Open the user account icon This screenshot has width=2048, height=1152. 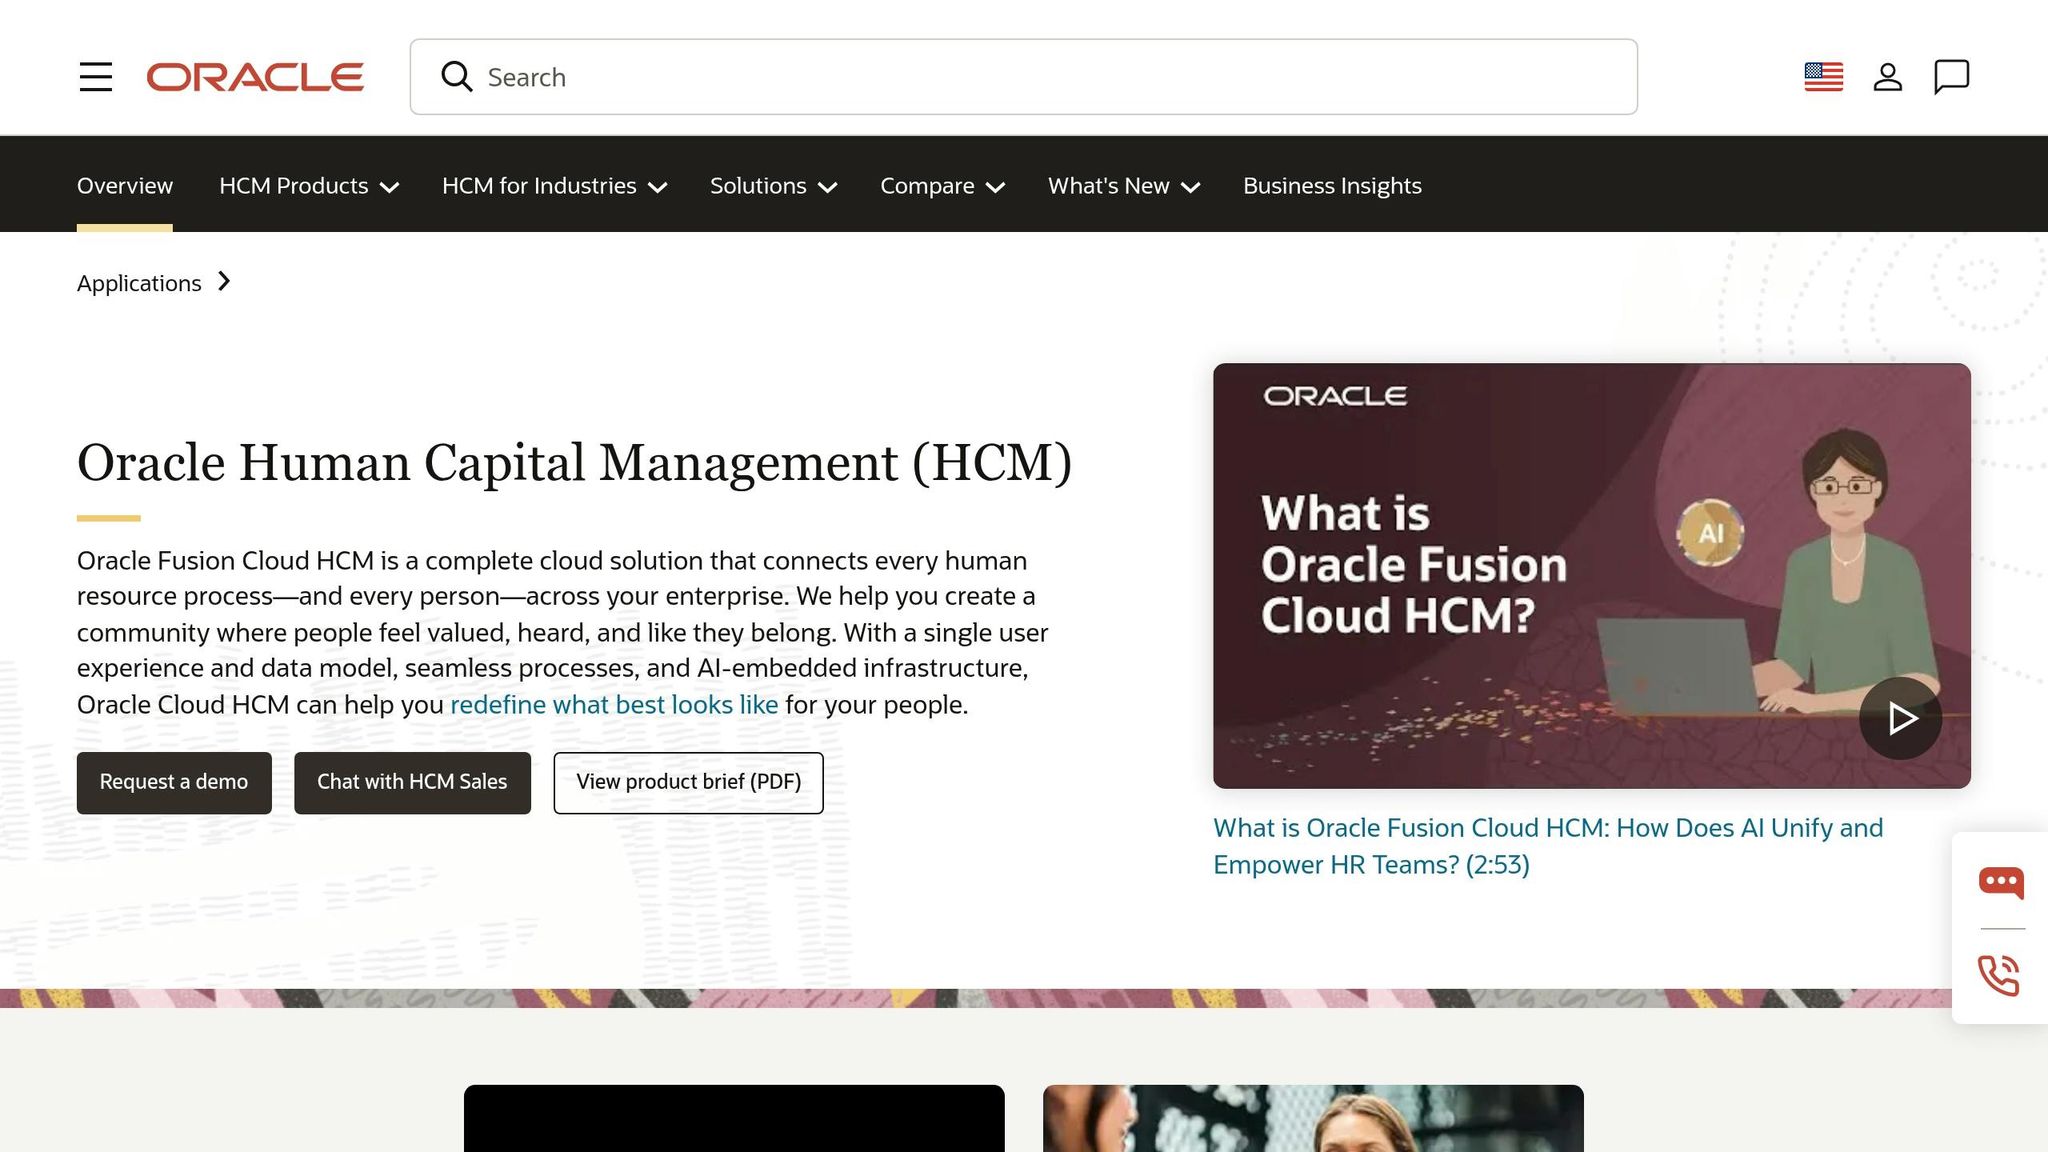[1887, 77]
